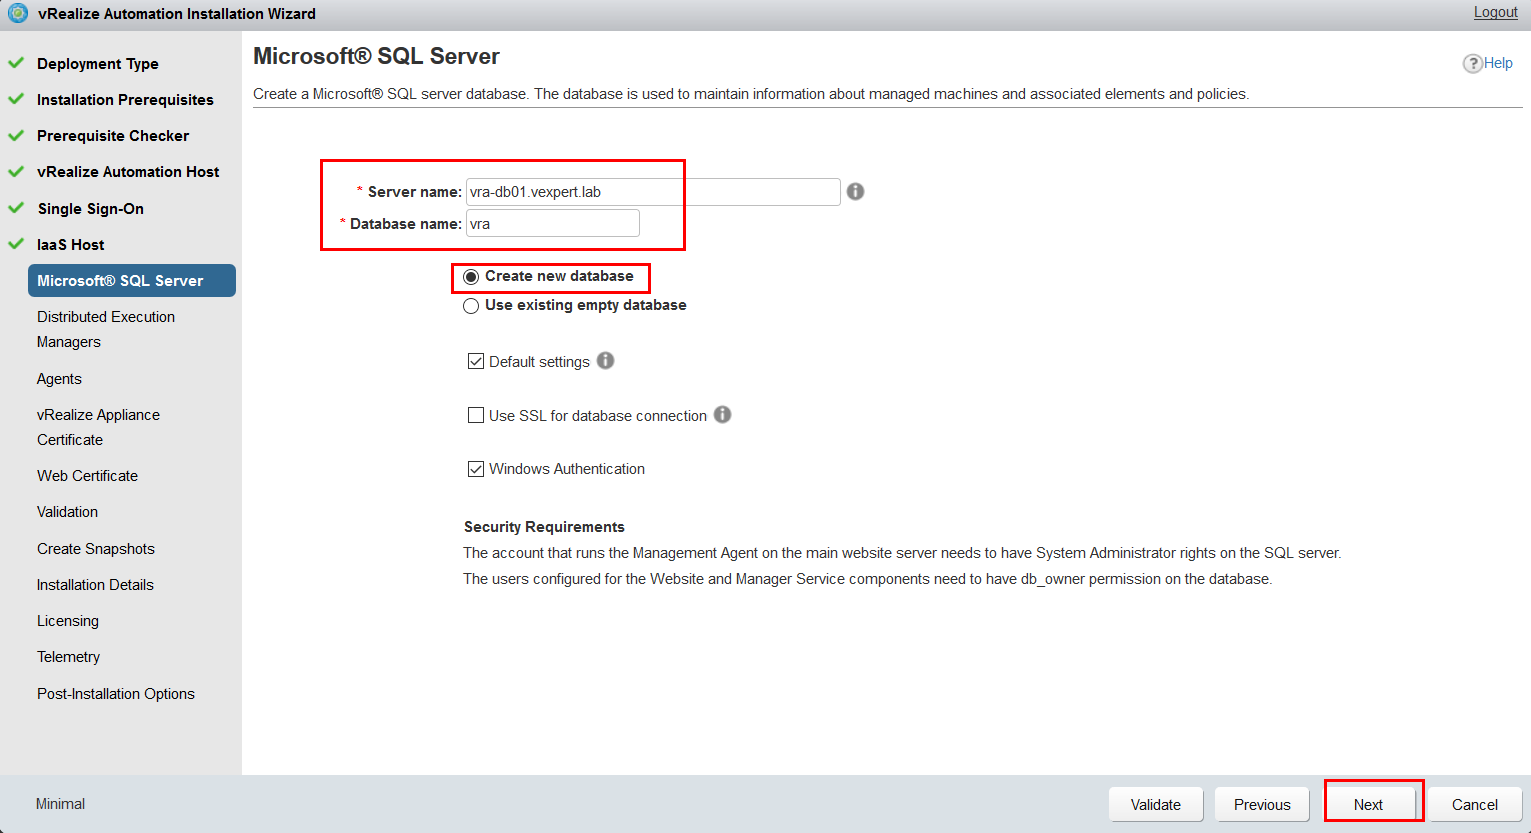The height and width of the screenshot is (833, 1531).
Task: Click into the Server name input field
Action: tap(653, 192)
